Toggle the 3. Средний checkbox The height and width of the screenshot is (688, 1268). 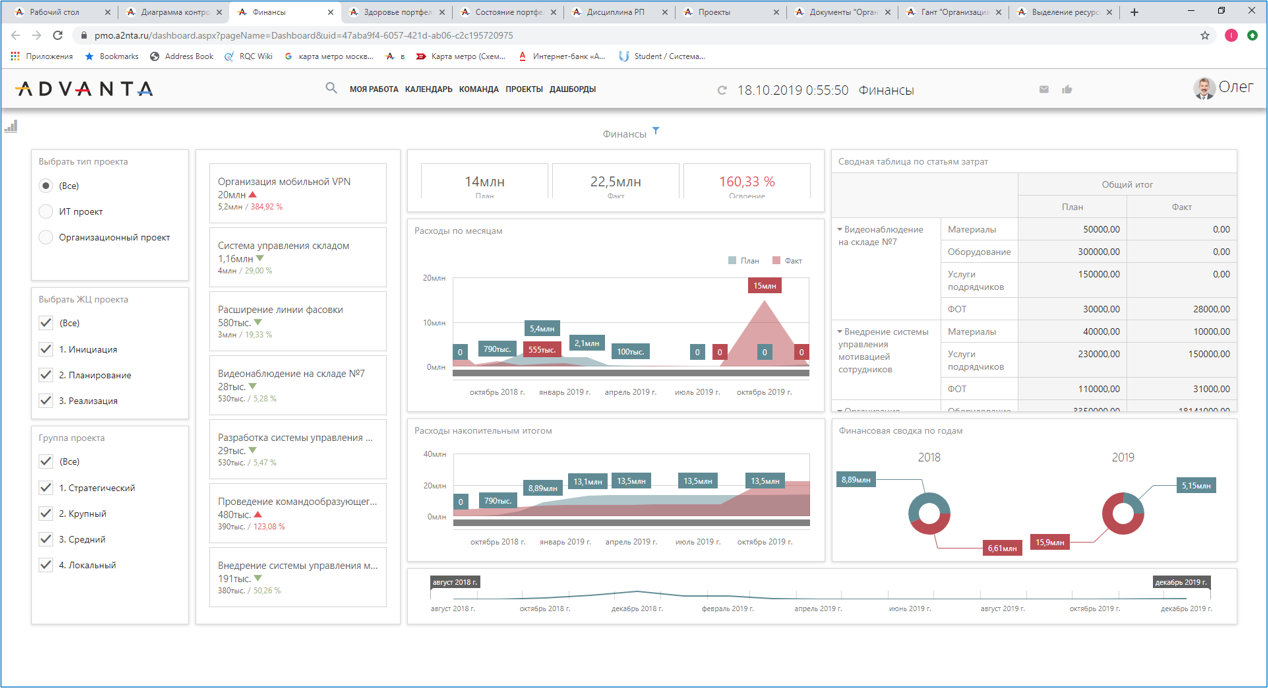pyautogui.click(x=46, y=539)
